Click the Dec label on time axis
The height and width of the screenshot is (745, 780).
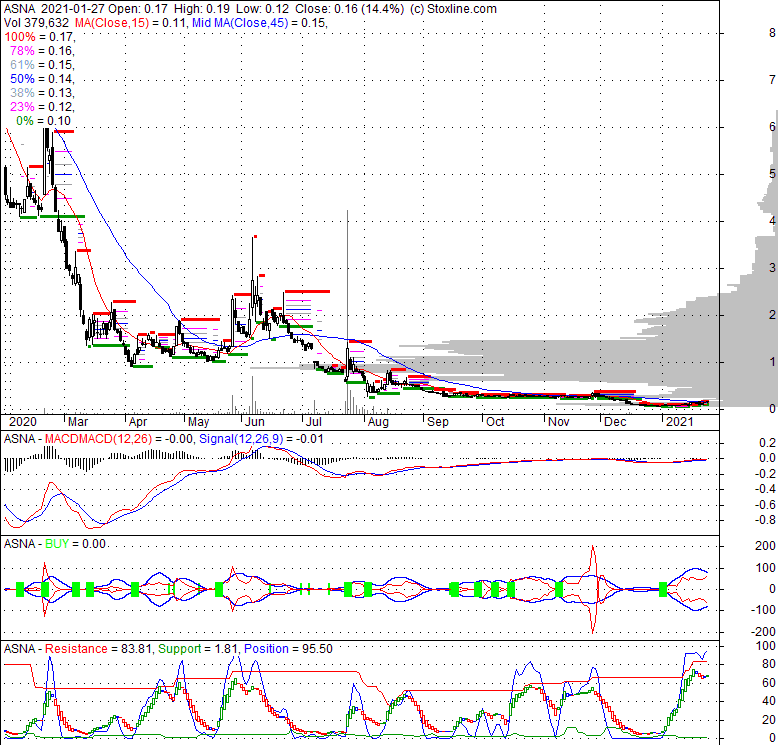point(615,422)
